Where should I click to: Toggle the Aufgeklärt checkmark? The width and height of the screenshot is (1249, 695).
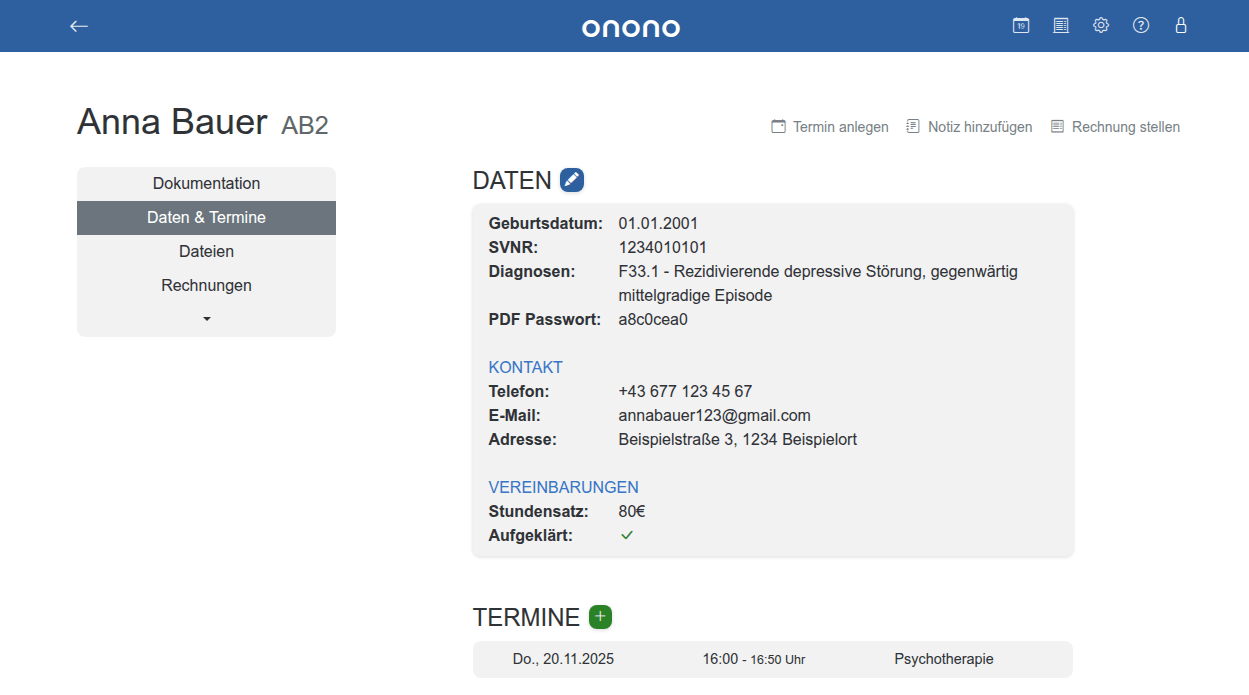click(x=627, y=535)
